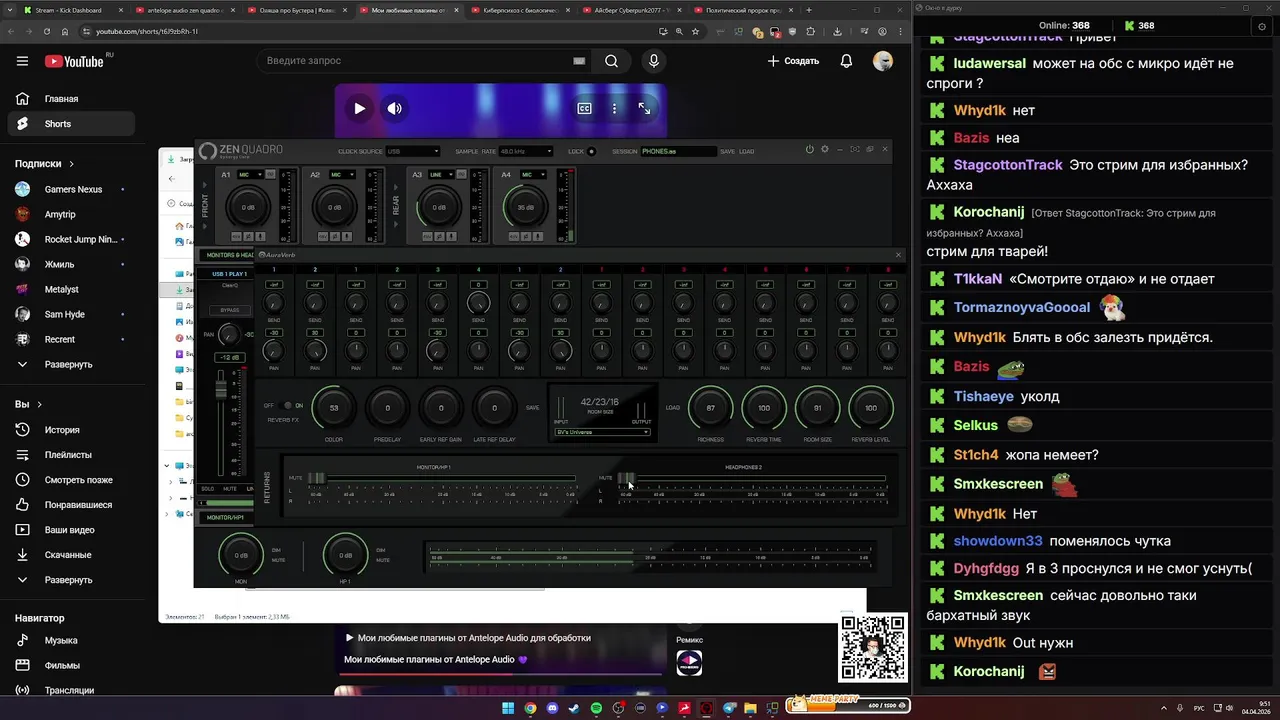Image resolution: width=1280 pixels, height=720 pixels.
Task: Save the AuraVerb preset
Action: 532,407
